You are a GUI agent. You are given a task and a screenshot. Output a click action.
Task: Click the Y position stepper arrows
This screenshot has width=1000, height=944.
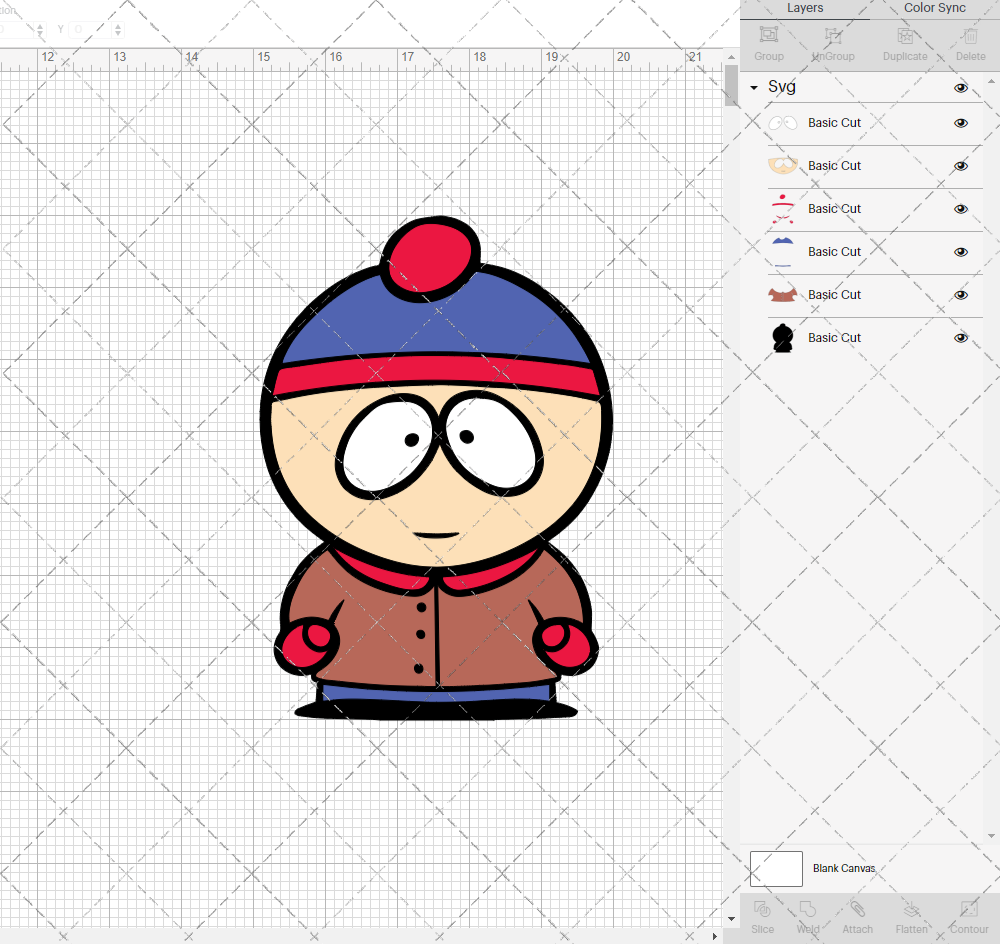117,29
